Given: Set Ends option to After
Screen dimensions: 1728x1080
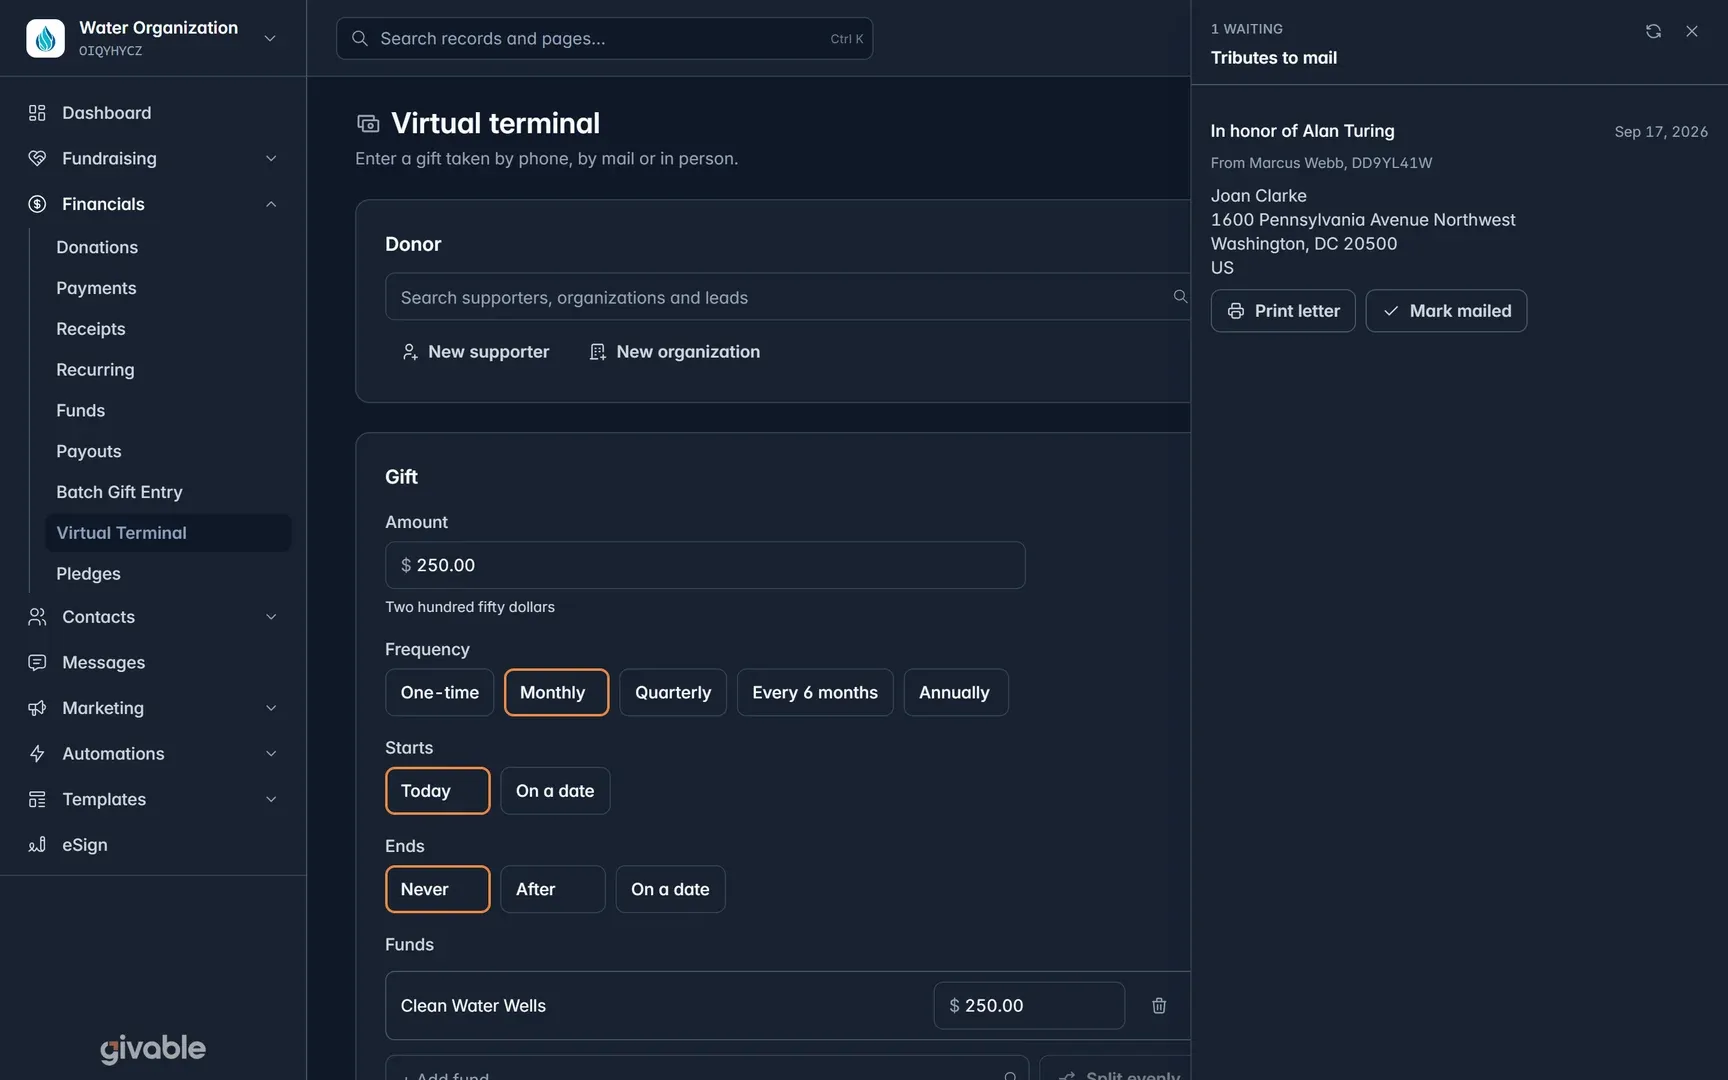Looking at the screenshot, I should [553, 889].
